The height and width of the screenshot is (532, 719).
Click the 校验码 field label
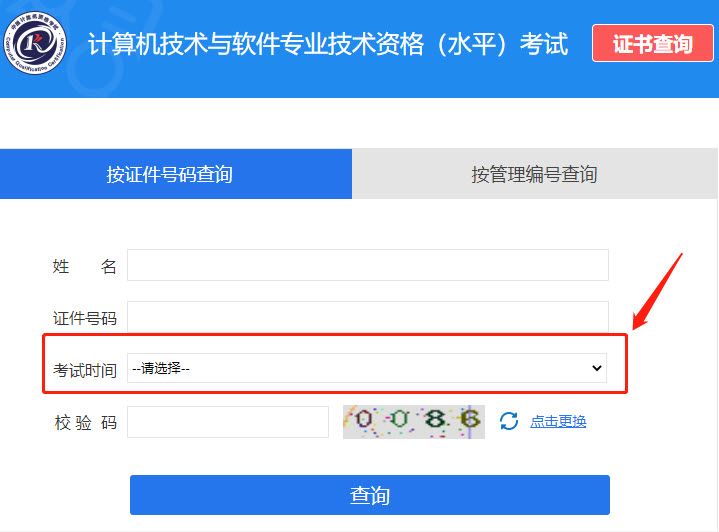tap(85, 422)
